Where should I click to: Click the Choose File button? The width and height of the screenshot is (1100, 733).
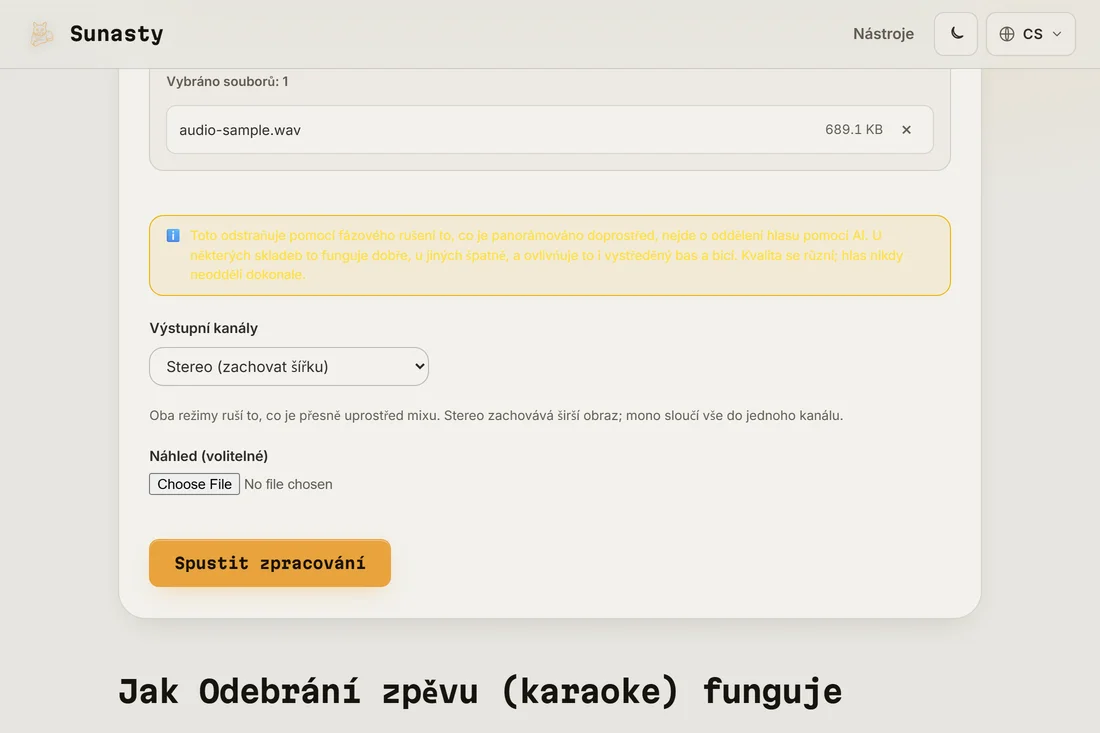[194, 484]
